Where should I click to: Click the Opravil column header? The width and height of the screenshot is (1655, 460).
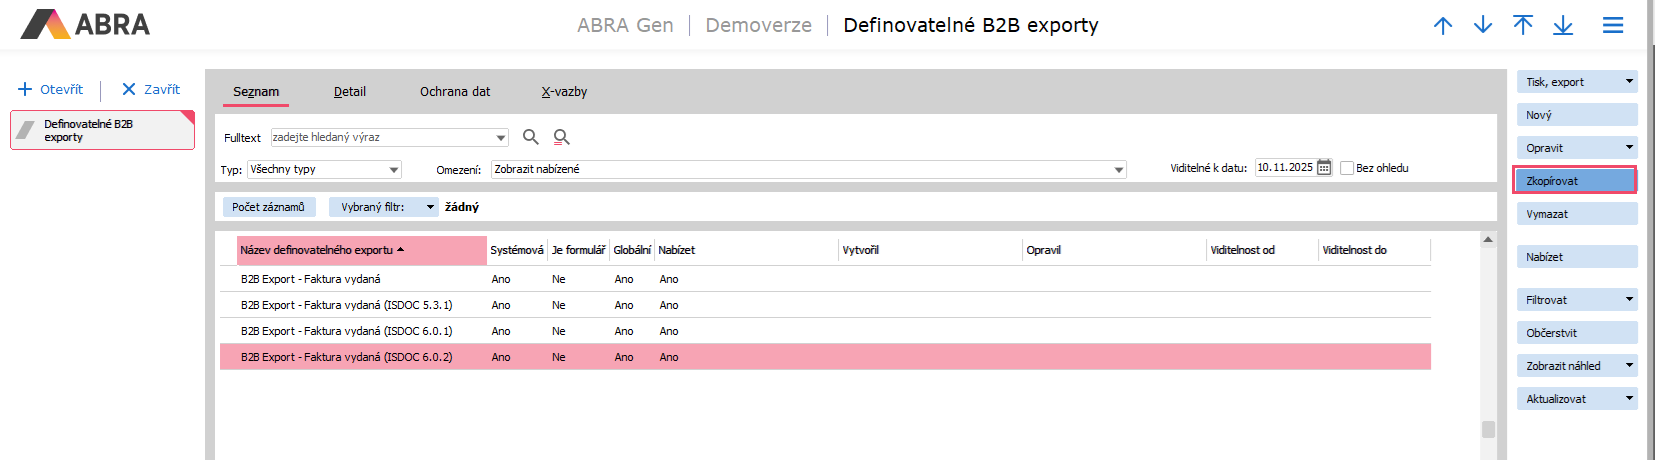point(1115,250)
